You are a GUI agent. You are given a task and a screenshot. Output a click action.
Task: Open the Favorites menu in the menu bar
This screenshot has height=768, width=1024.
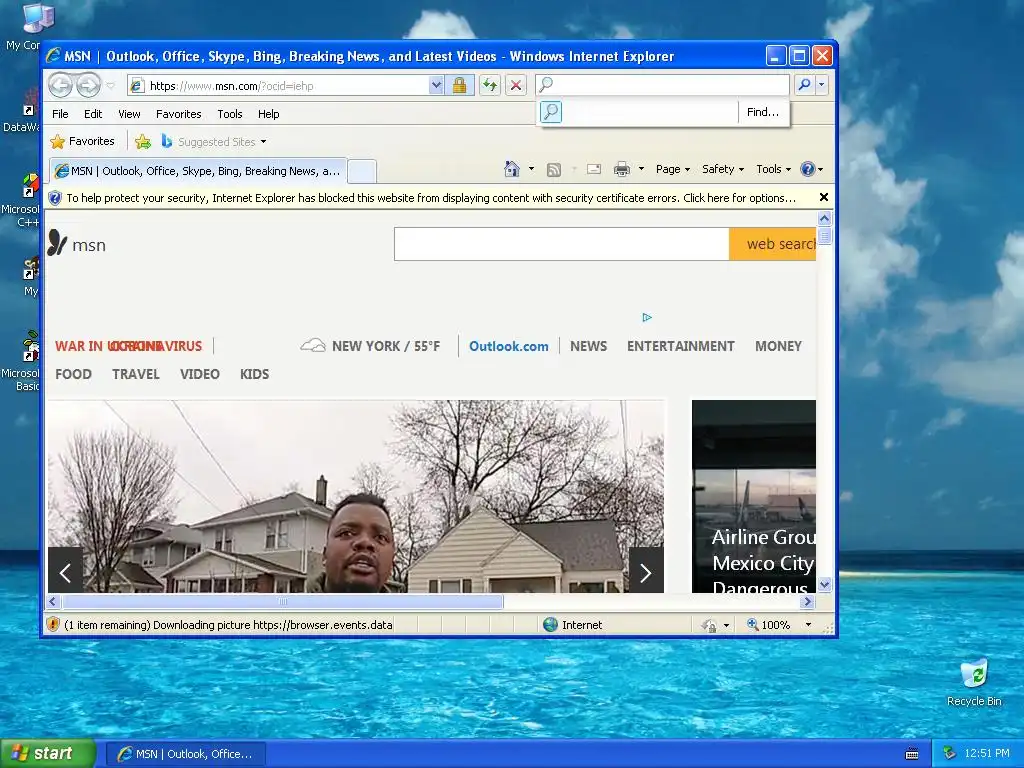pyautogui.click(x=178, y=114)
